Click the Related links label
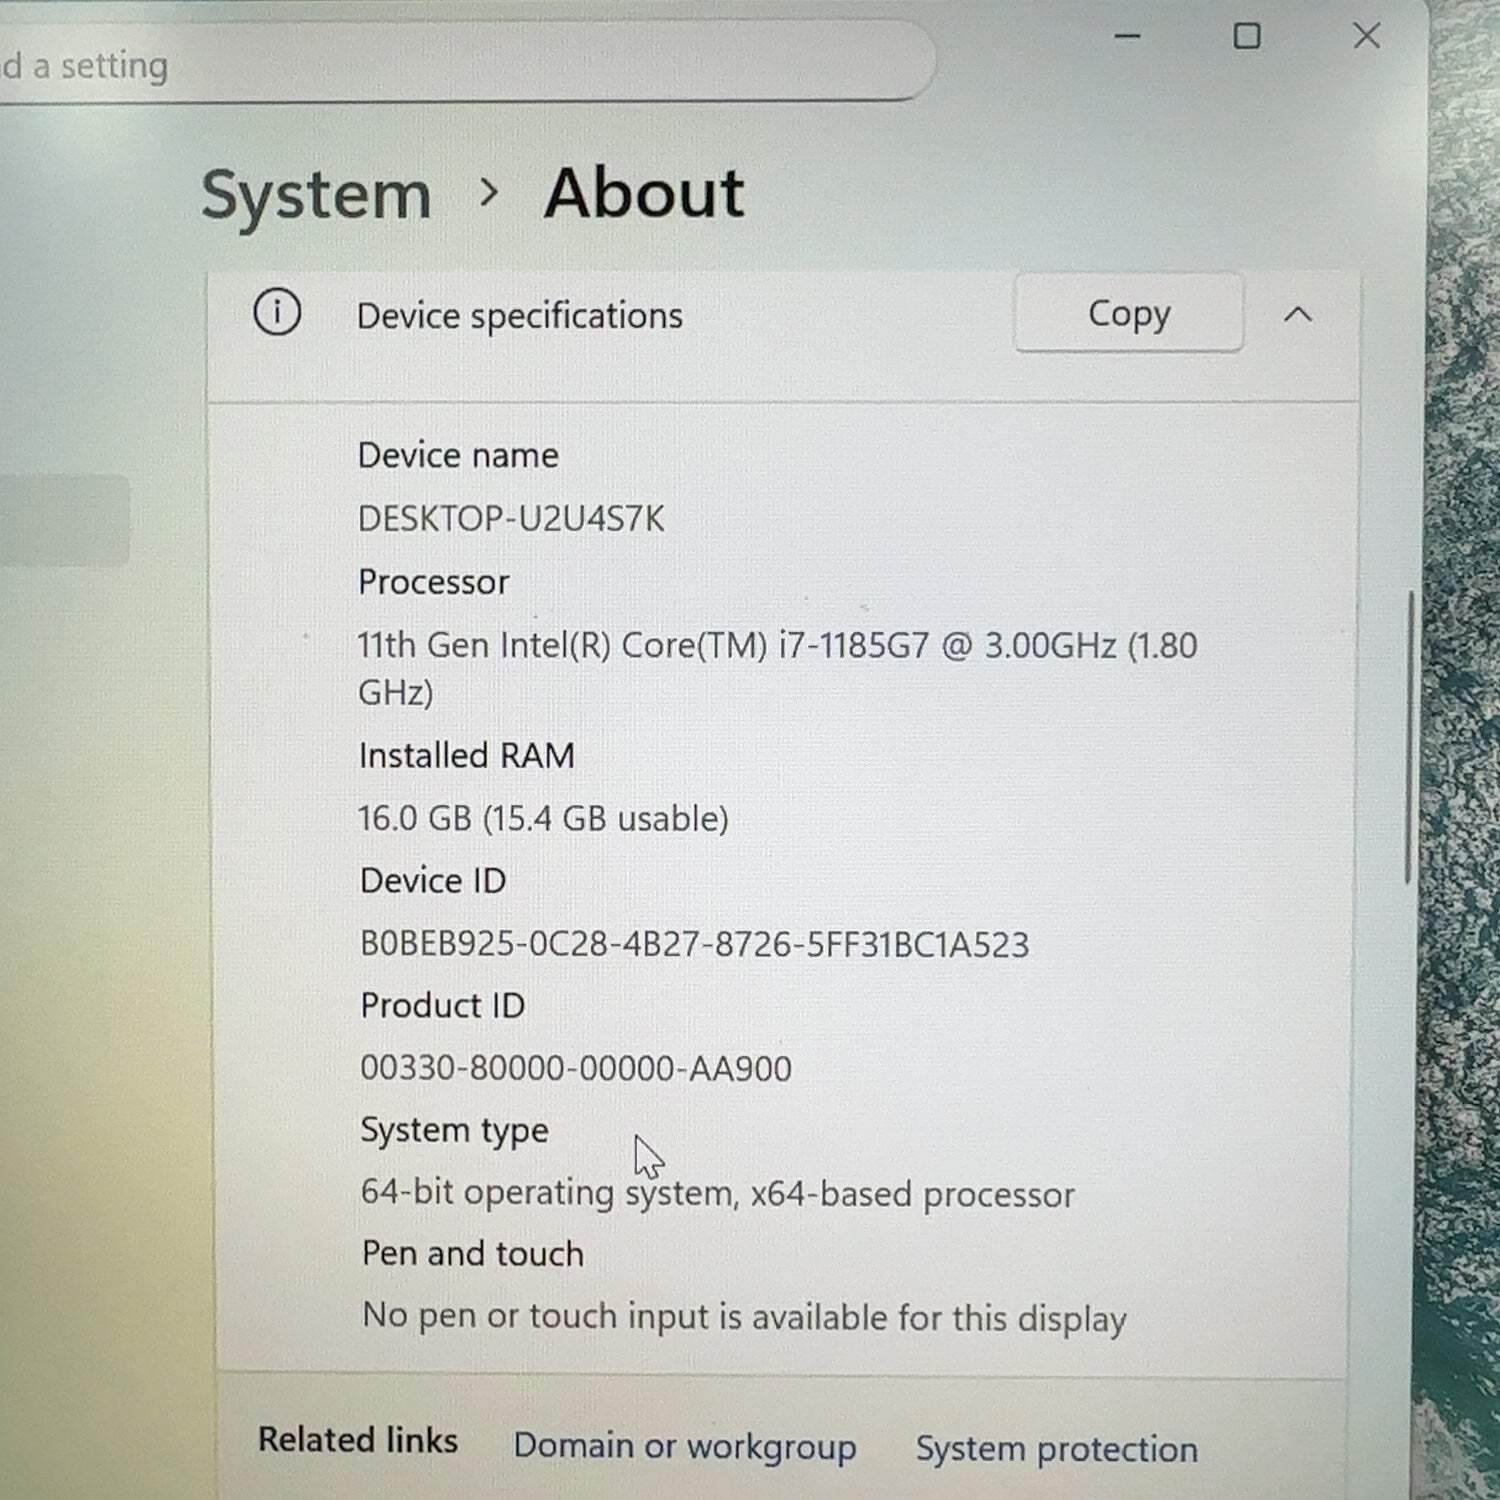This screenshot has height=1500, width=1500. [358, 1440]
